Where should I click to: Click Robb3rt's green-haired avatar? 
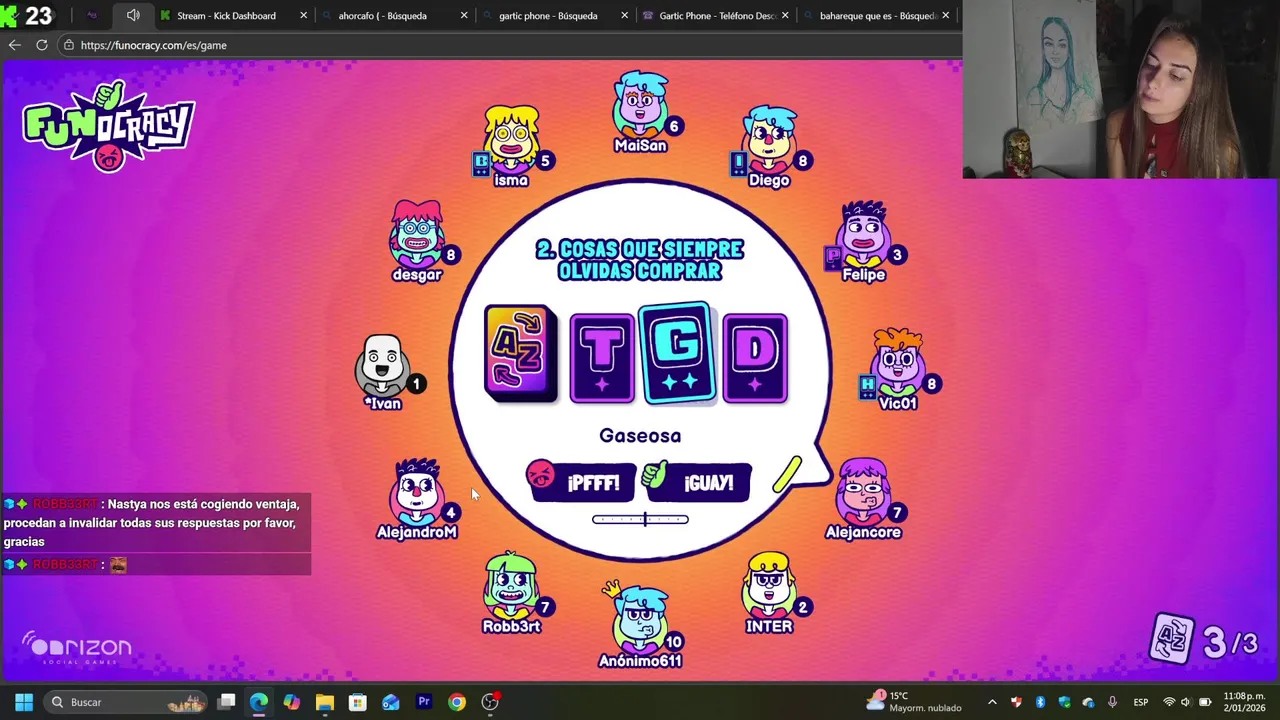pyautogui.click(x=512, y=586)
